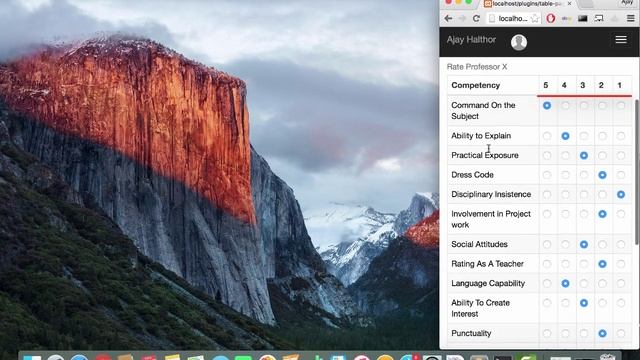Click the Ajay profile button in title bar
The image size is (640, 360).
tap(627, 2)
